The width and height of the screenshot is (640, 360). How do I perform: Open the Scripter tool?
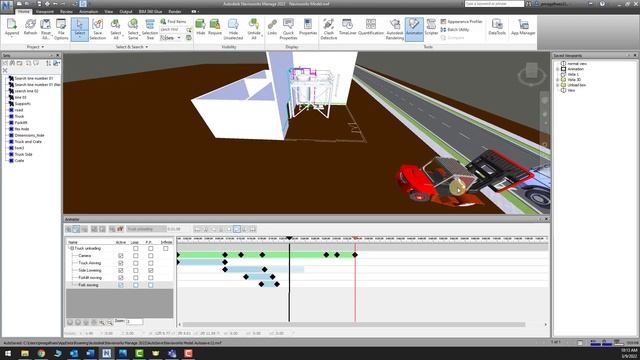click(x=431, y=27)
